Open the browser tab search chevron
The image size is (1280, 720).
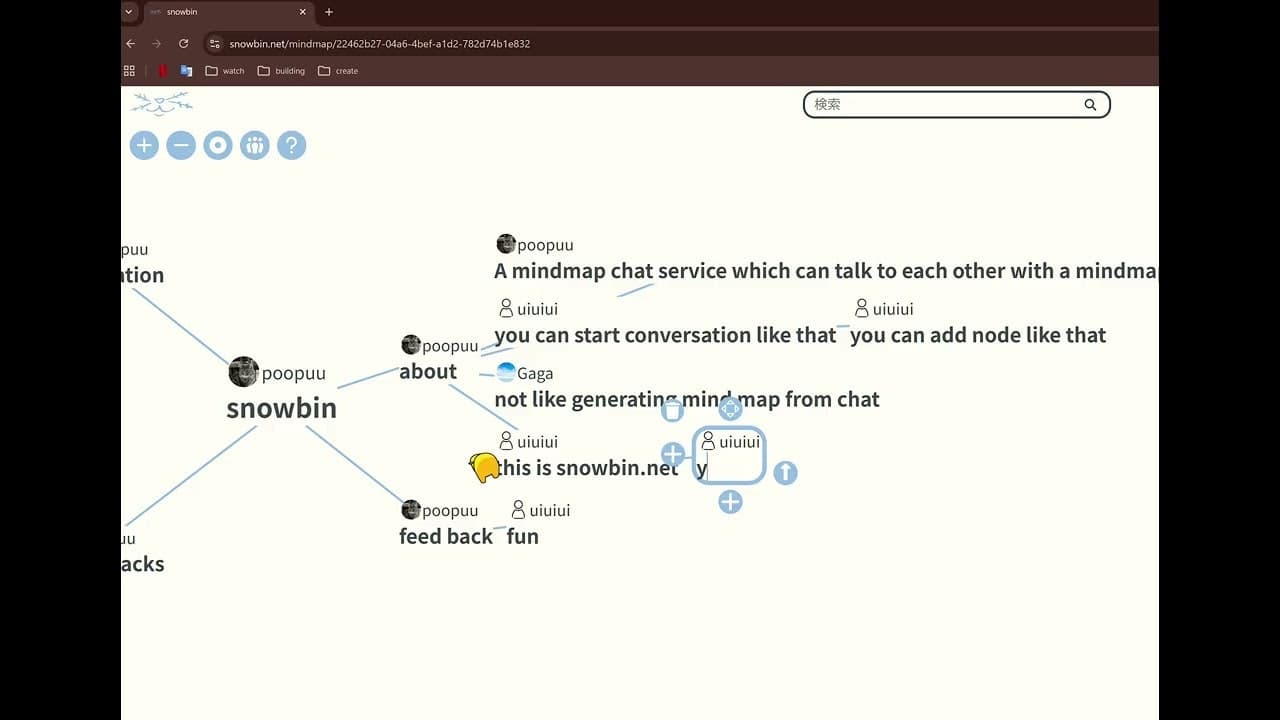(x=127, y=12)
